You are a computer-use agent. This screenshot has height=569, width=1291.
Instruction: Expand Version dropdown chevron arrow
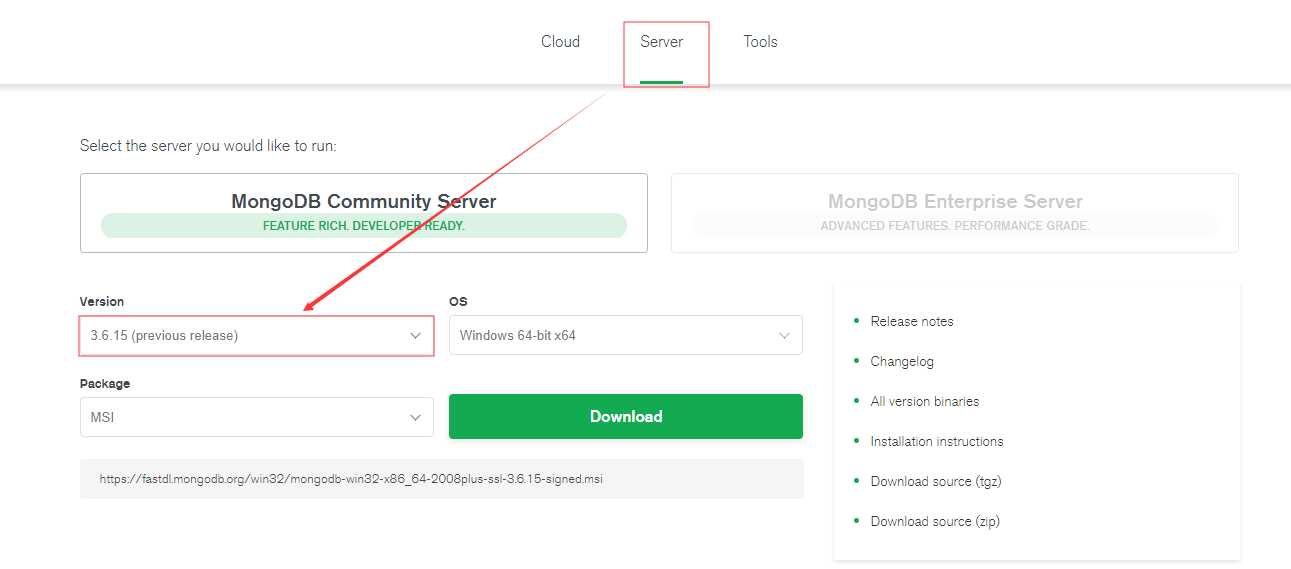pyautogui.click(x=416, y=336)
